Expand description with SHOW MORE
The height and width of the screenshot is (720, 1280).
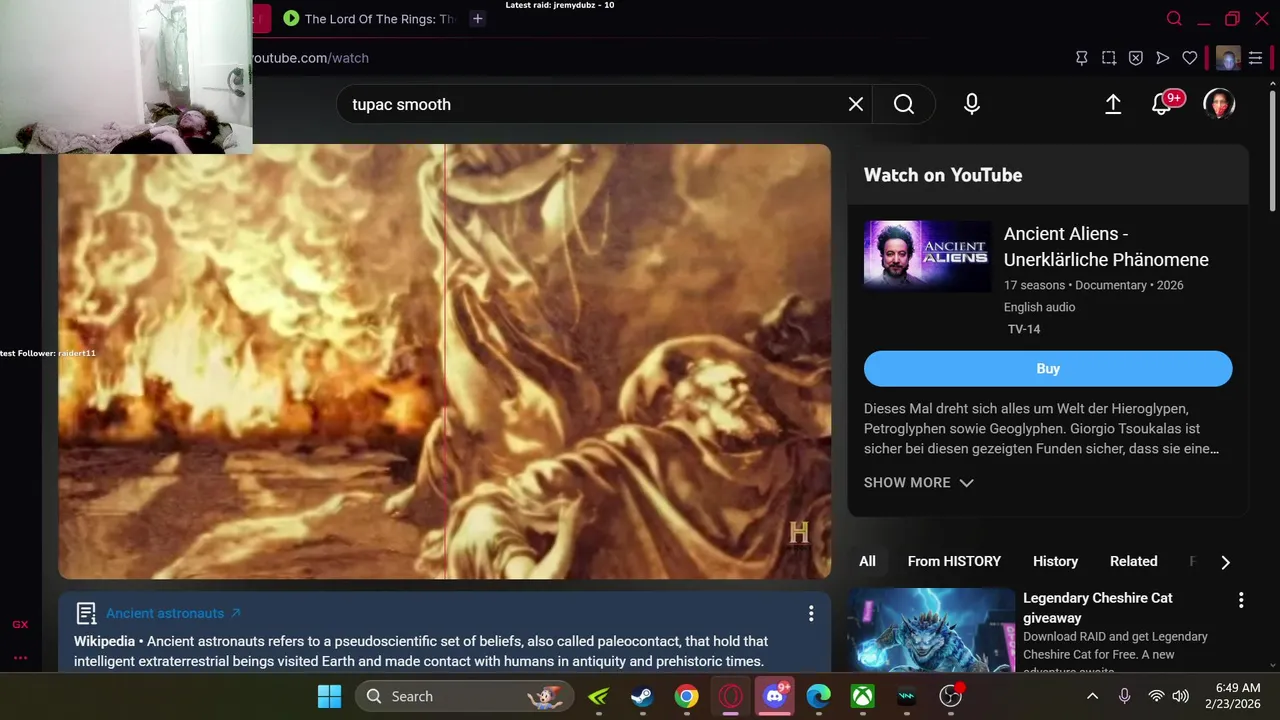tap(918, 482)
